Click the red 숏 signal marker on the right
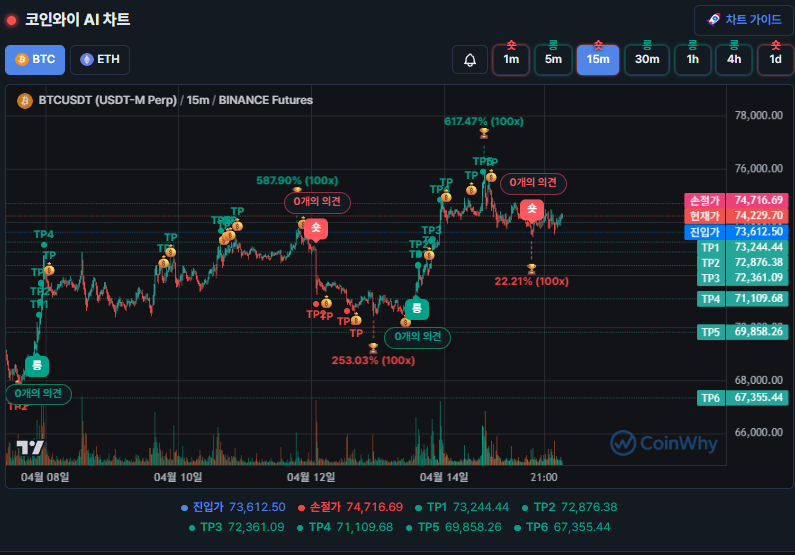 [532, 209]
